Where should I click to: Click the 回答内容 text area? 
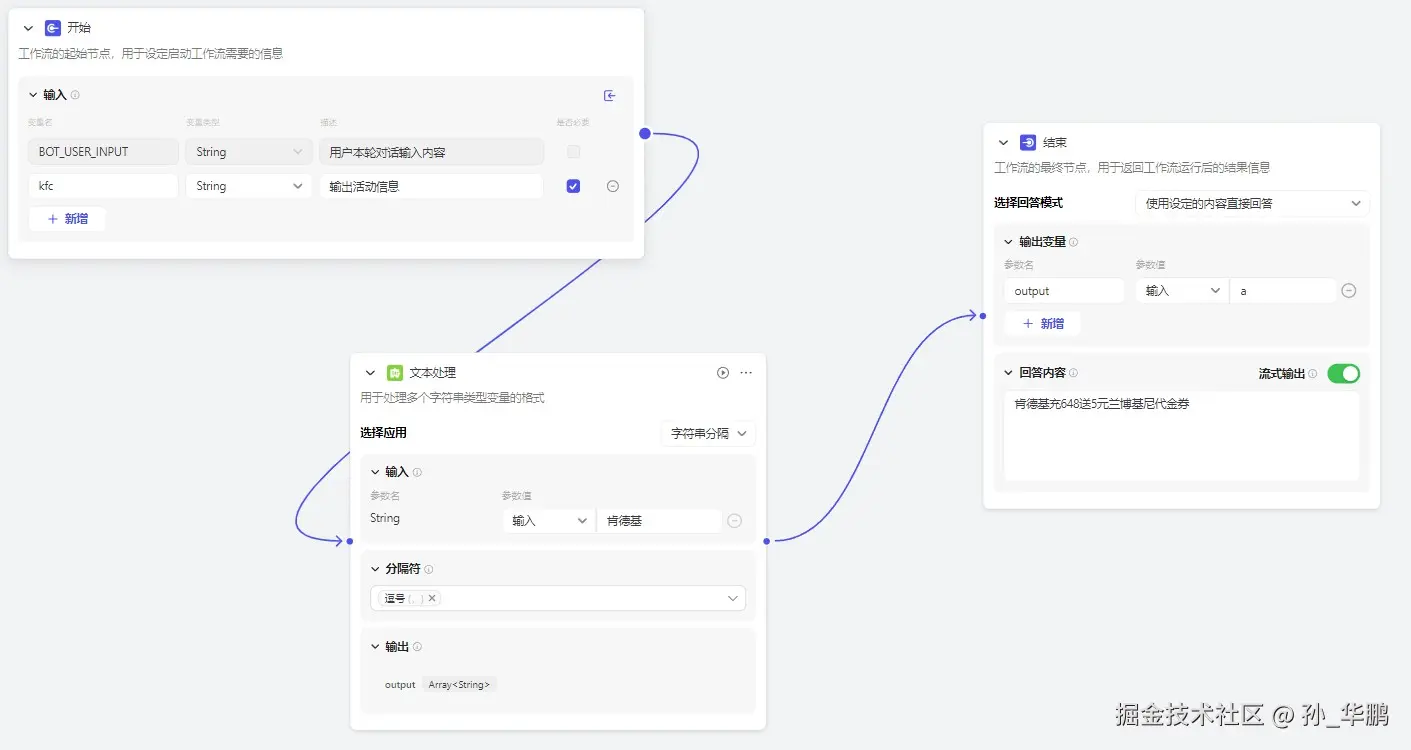coord(1181,435)
